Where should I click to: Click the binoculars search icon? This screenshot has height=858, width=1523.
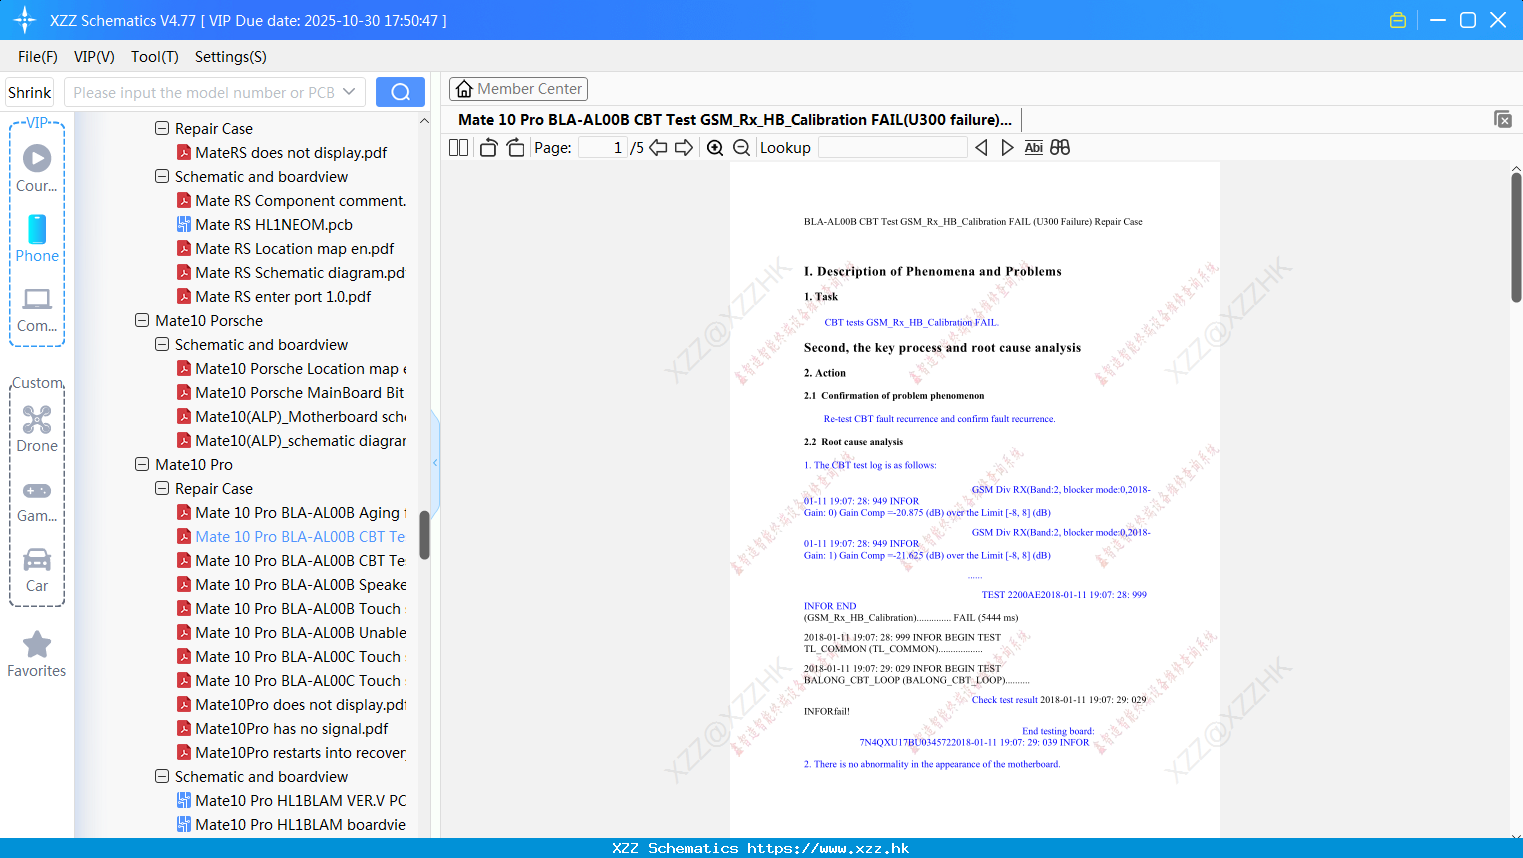point(1060,148)
